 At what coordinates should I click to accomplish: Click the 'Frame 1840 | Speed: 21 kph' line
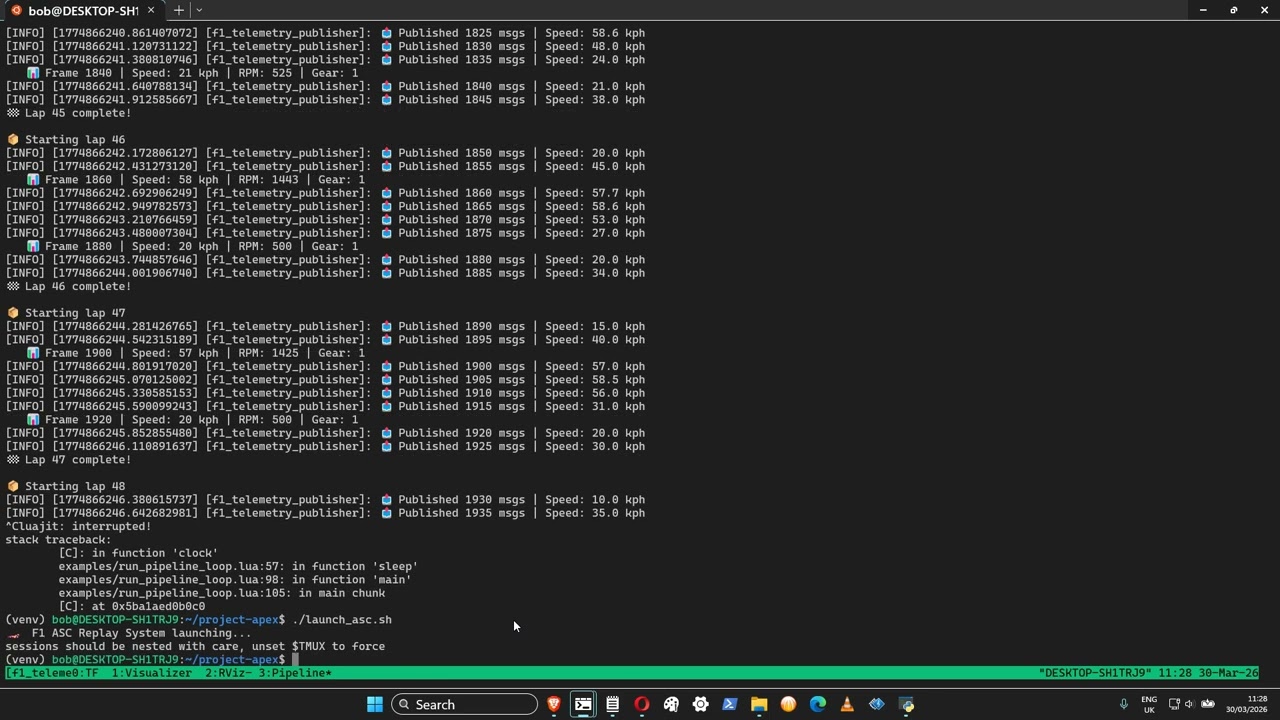(x=191, y=73)
